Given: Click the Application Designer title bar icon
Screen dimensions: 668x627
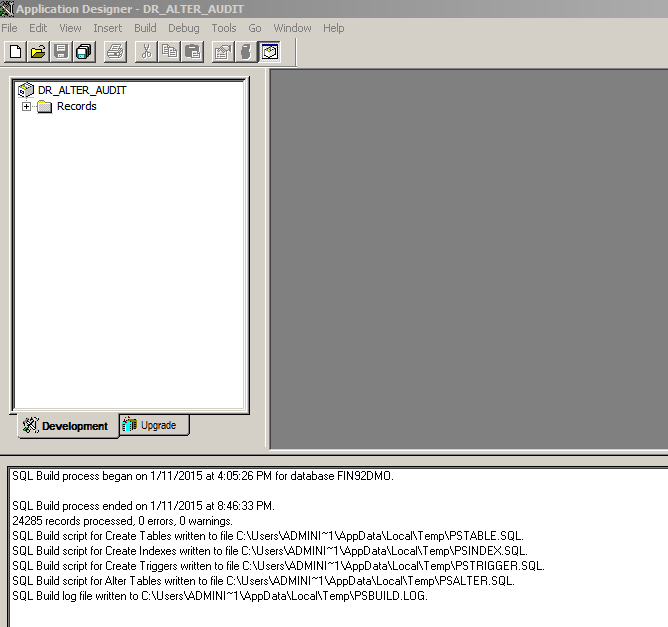Looking at the screenshot, I should [x=7, y=9].
